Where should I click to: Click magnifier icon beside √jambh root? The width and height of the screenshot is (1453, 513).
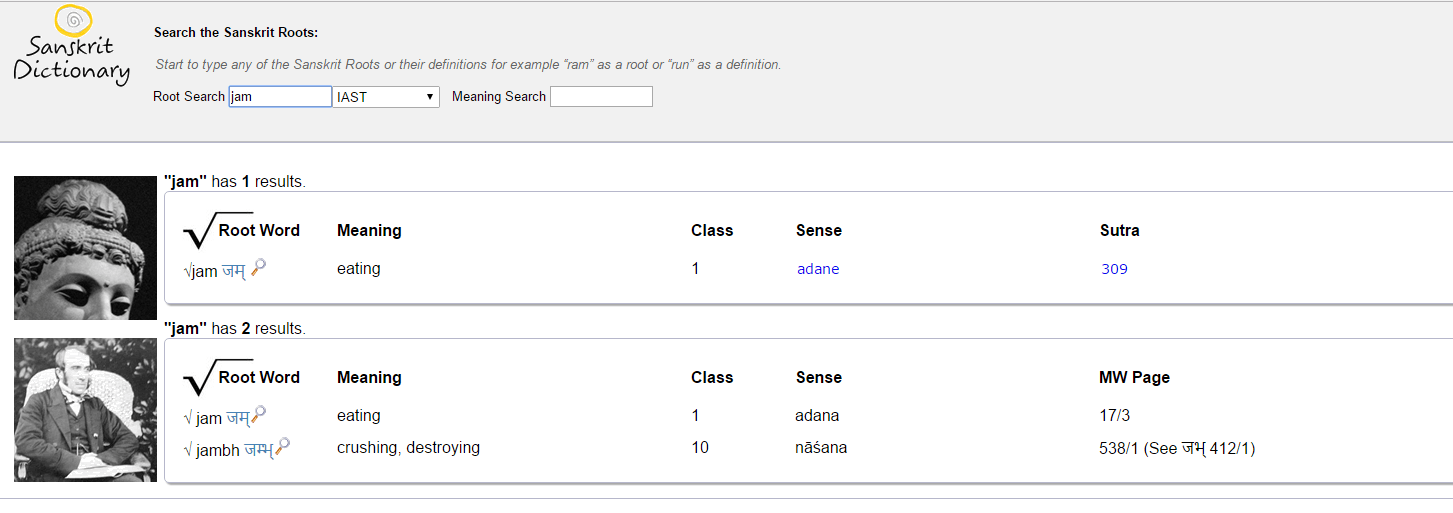coord(283,447)
